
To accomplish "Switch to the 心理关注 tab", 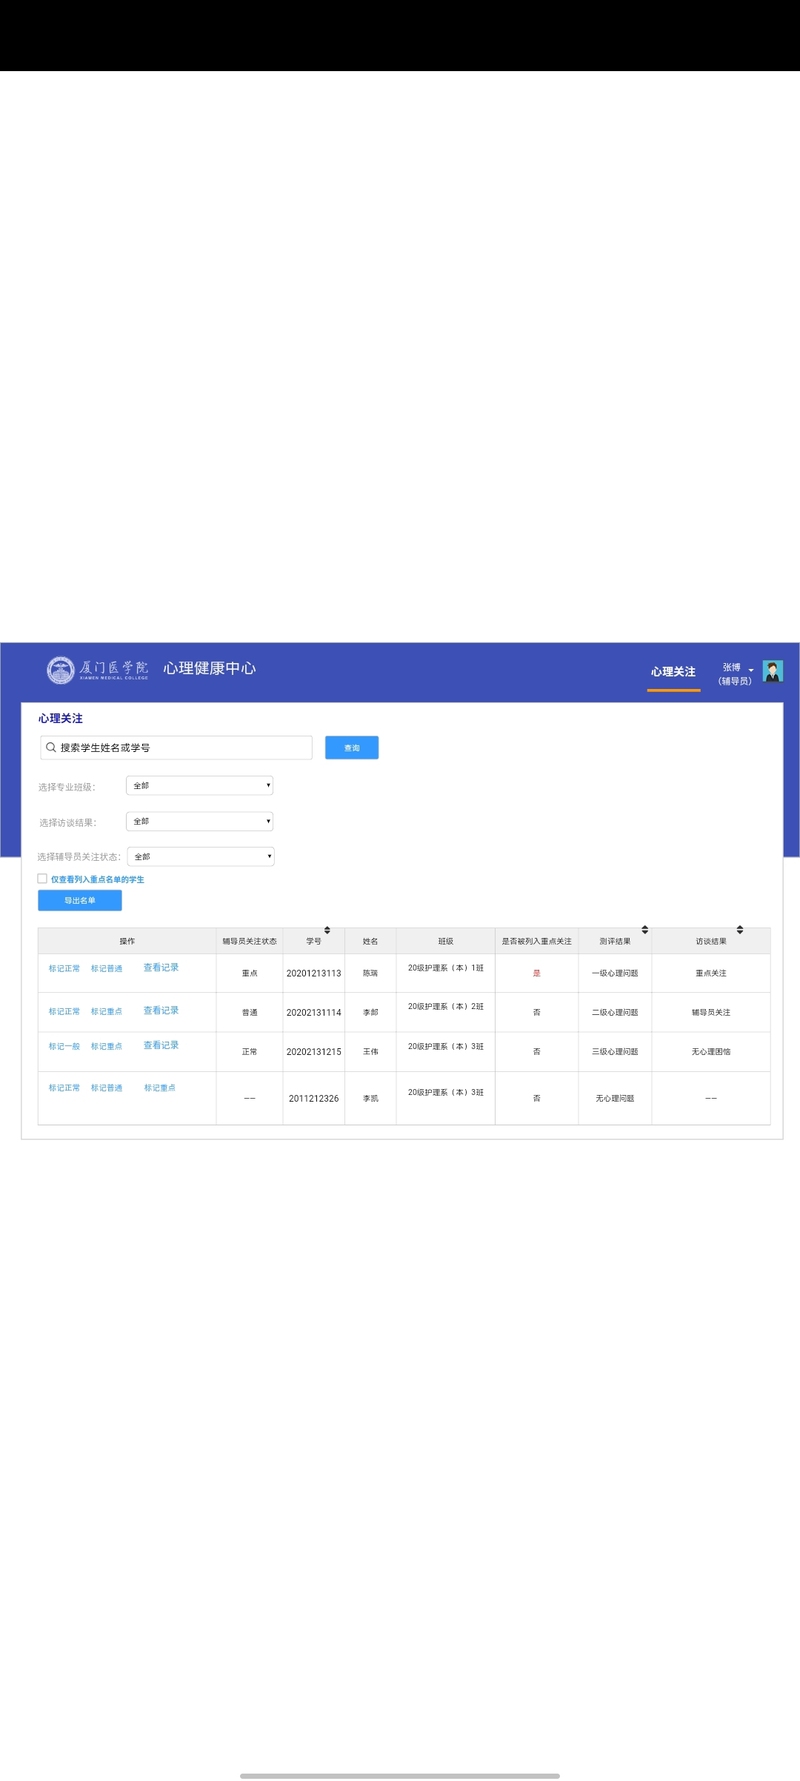I will pos(673,671).
